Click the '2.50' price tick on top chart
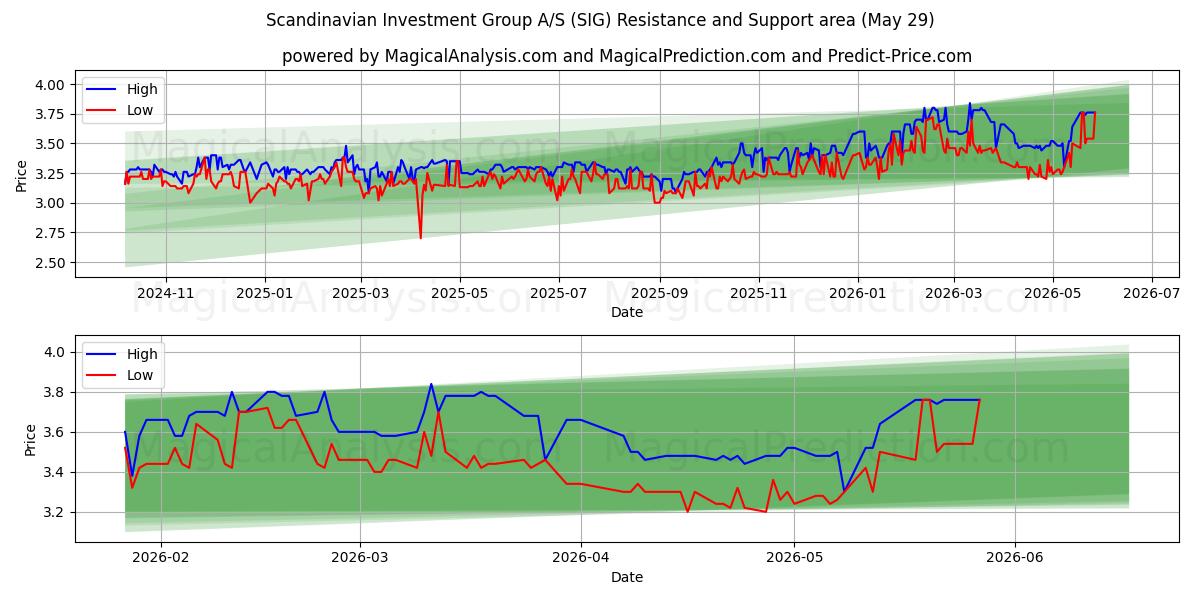Screen dimensions: 1200x600 (50, 263)
